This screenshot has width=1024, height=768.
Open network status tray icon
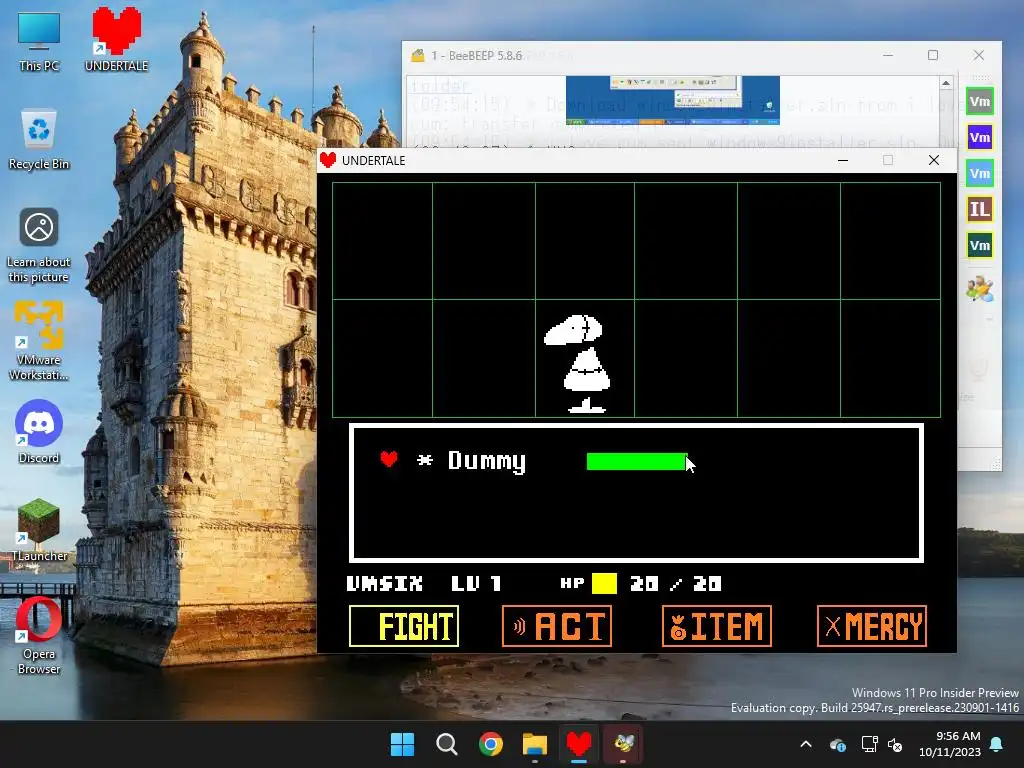point(869,744)
